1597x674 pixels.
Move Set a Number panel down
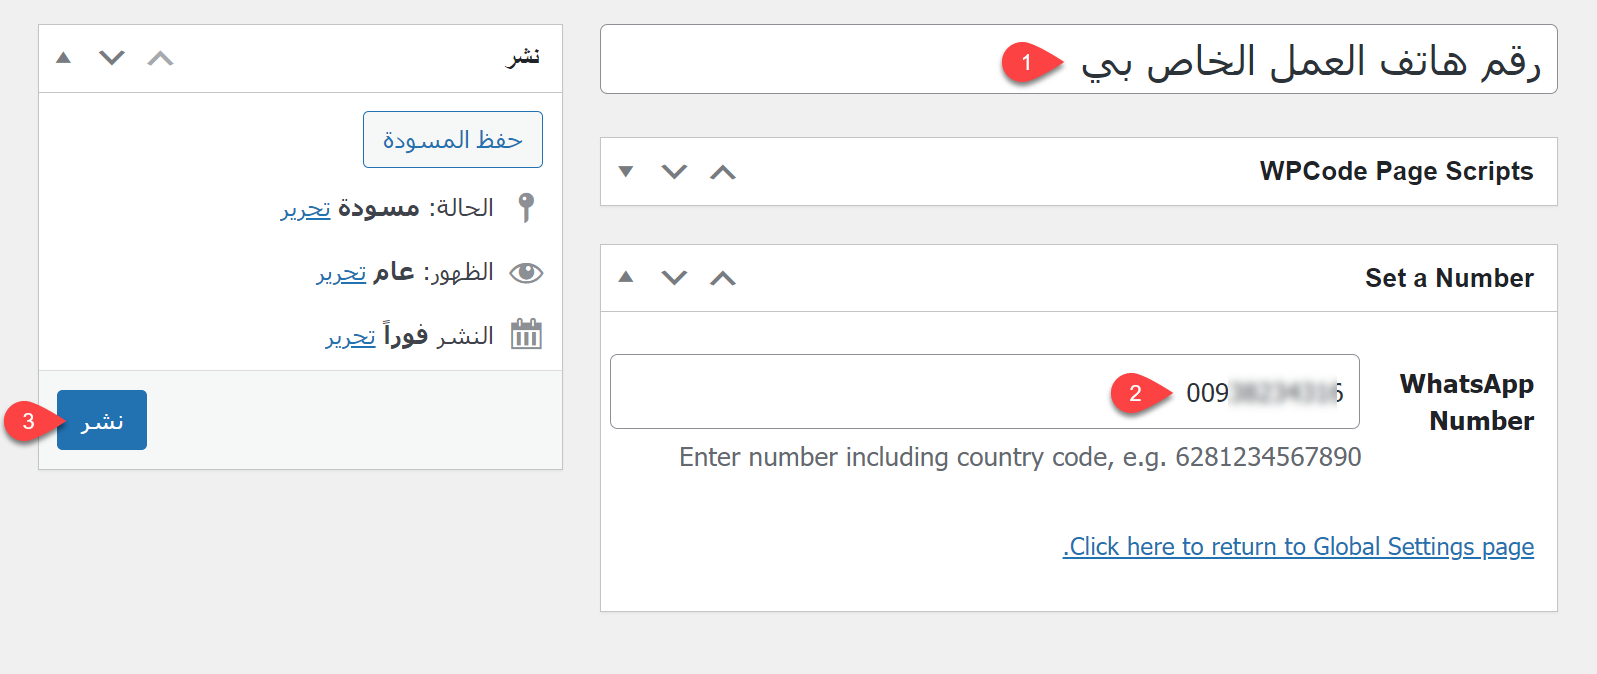coord(675,278)
